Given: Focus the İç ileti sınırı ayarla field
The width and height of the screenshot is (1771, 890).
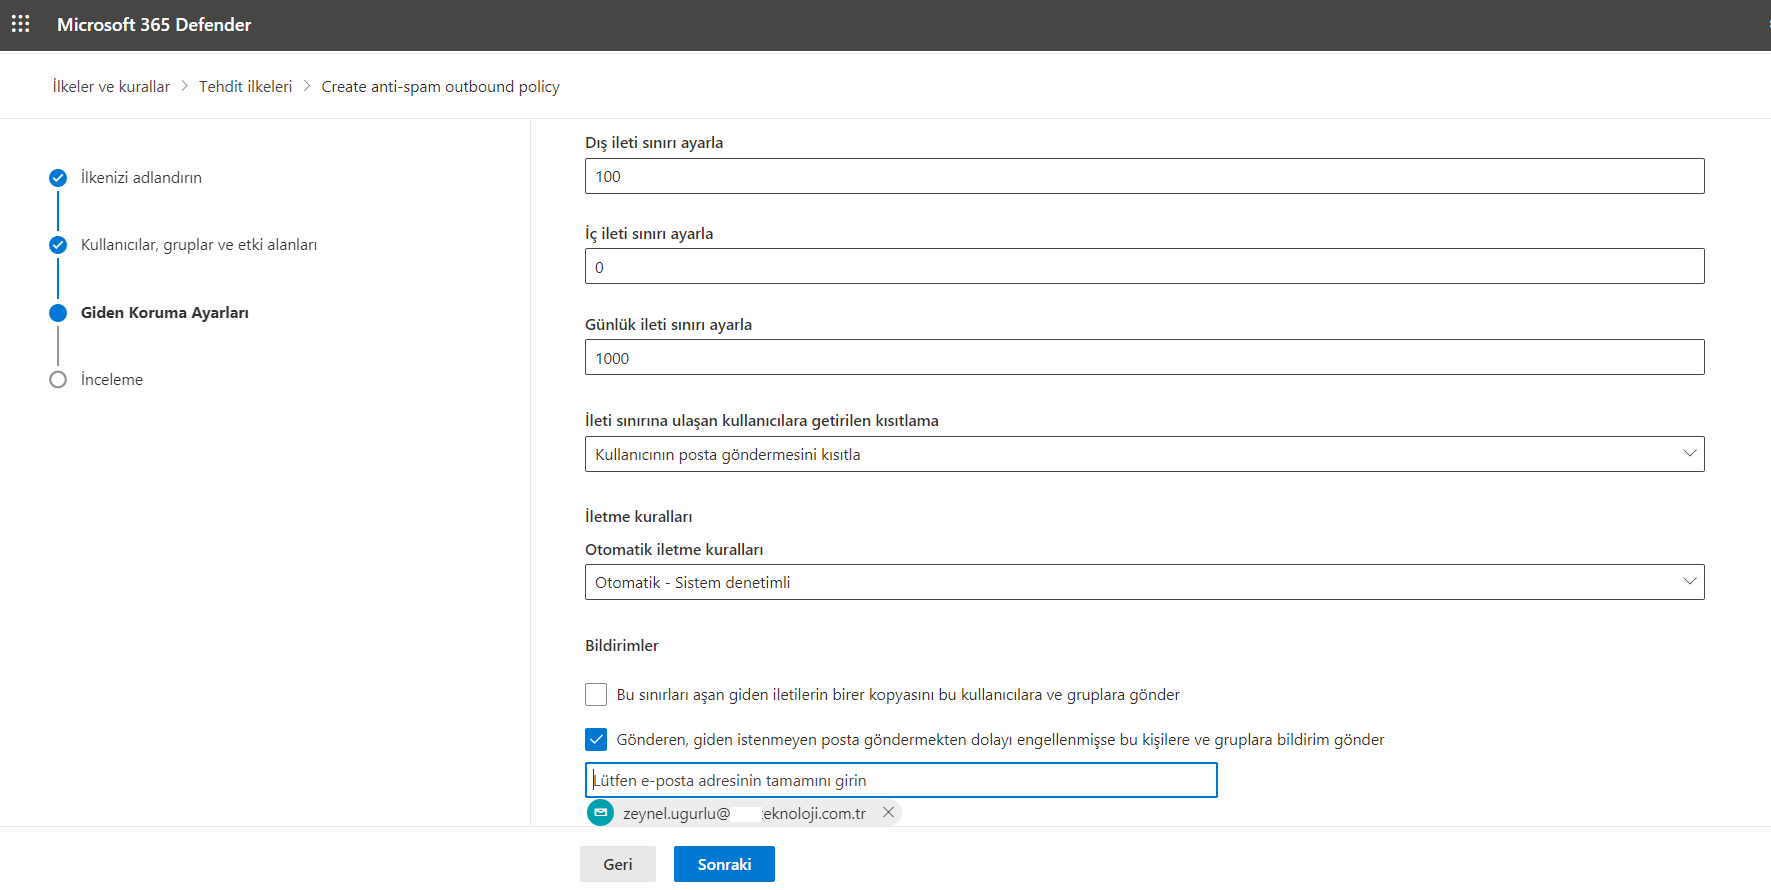Looking at the screenshot, I should click(1144, 266).
